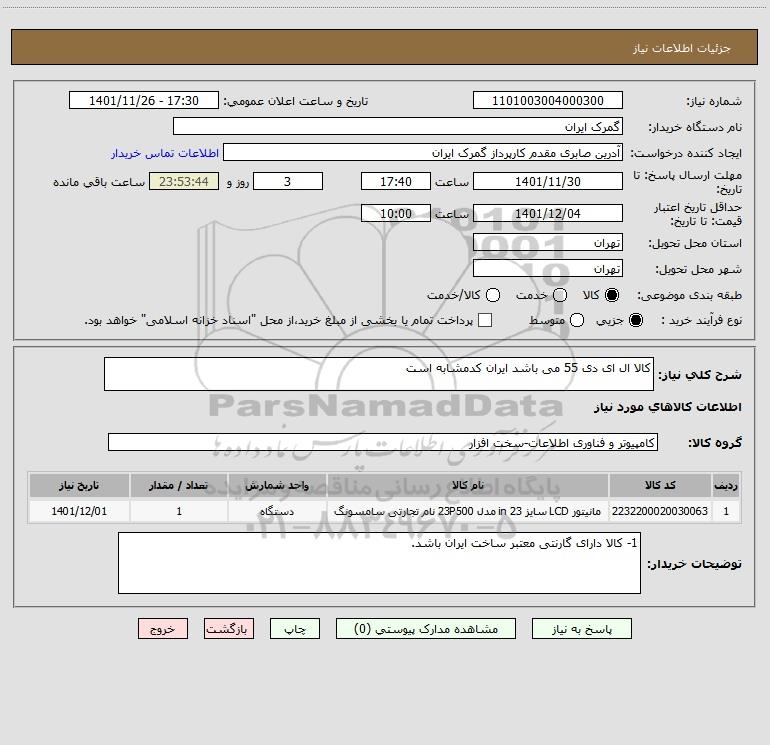Click the توضیحات خریدار text area
Viewport: 770px width, 745px height.
point(379,563)
